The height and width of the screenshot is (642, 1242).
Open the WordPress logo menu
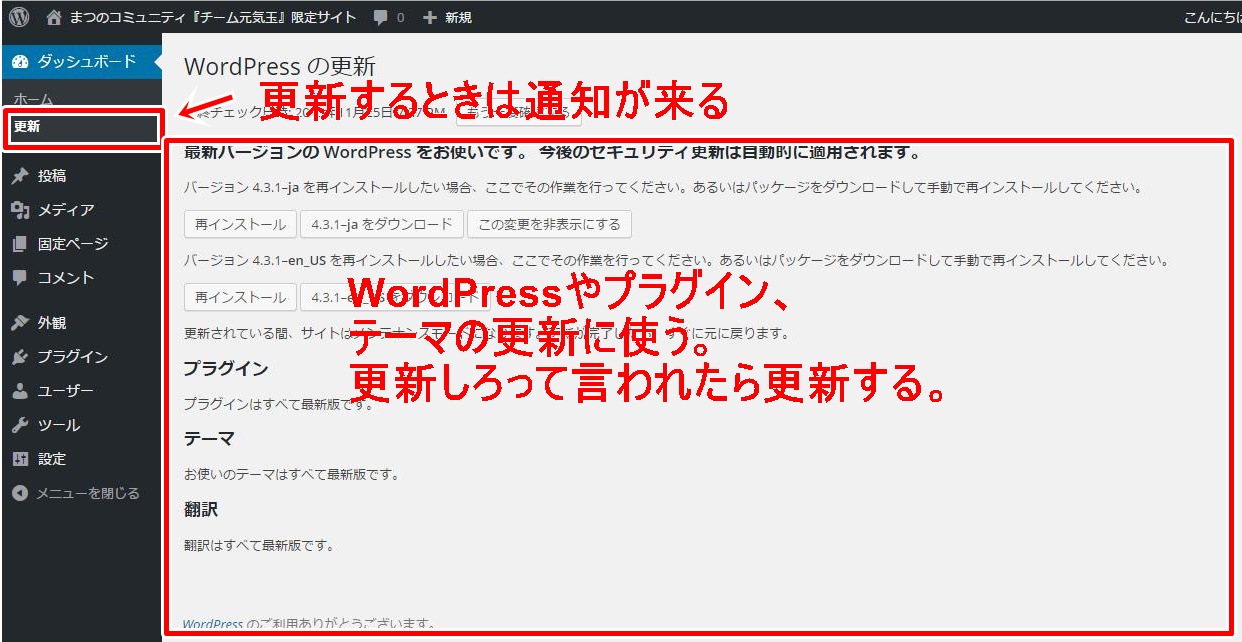click(20, 17)
